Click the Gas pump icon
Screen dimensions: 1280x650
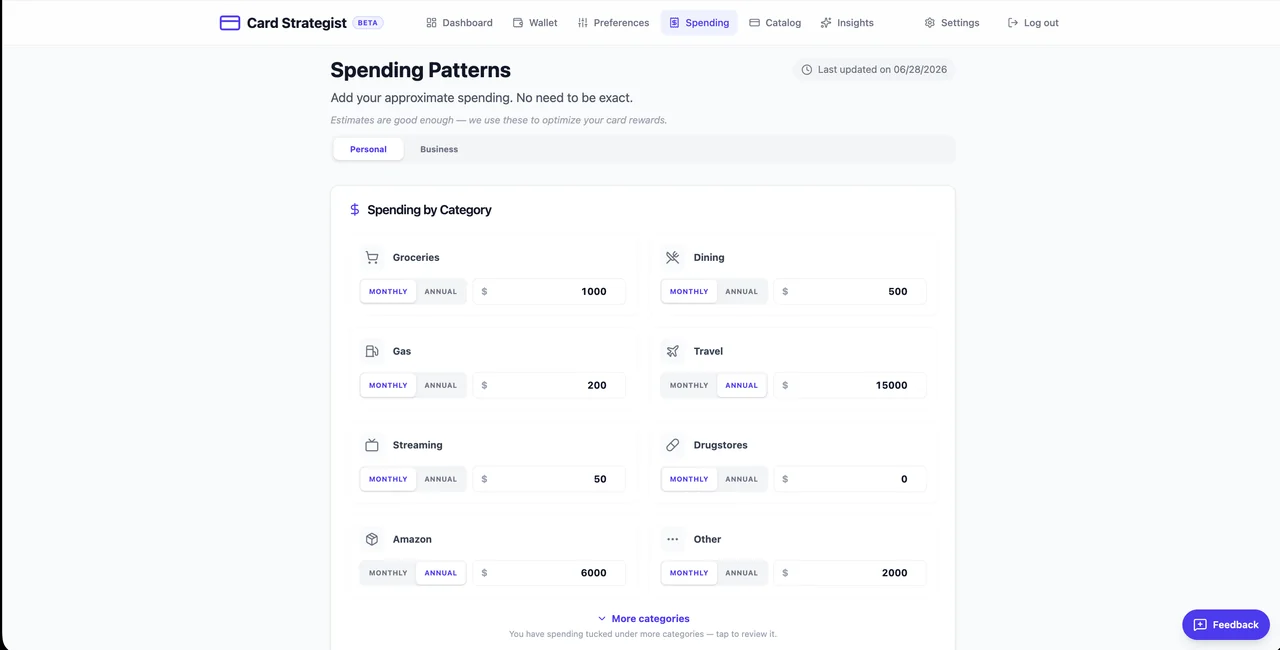point(372,351)
